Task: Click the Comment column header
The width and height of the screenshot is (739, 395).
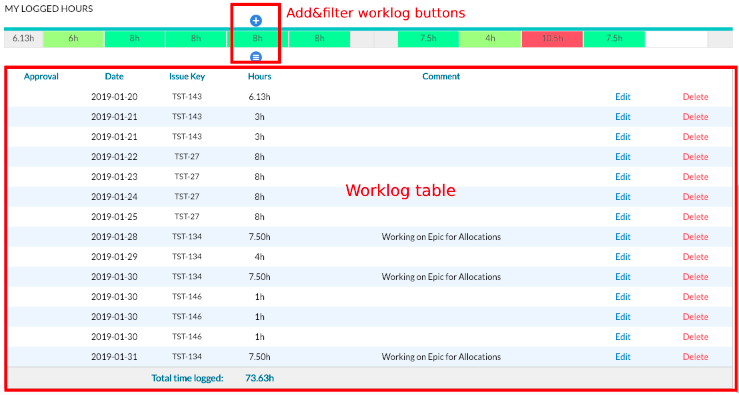Action: click(441, 76)
